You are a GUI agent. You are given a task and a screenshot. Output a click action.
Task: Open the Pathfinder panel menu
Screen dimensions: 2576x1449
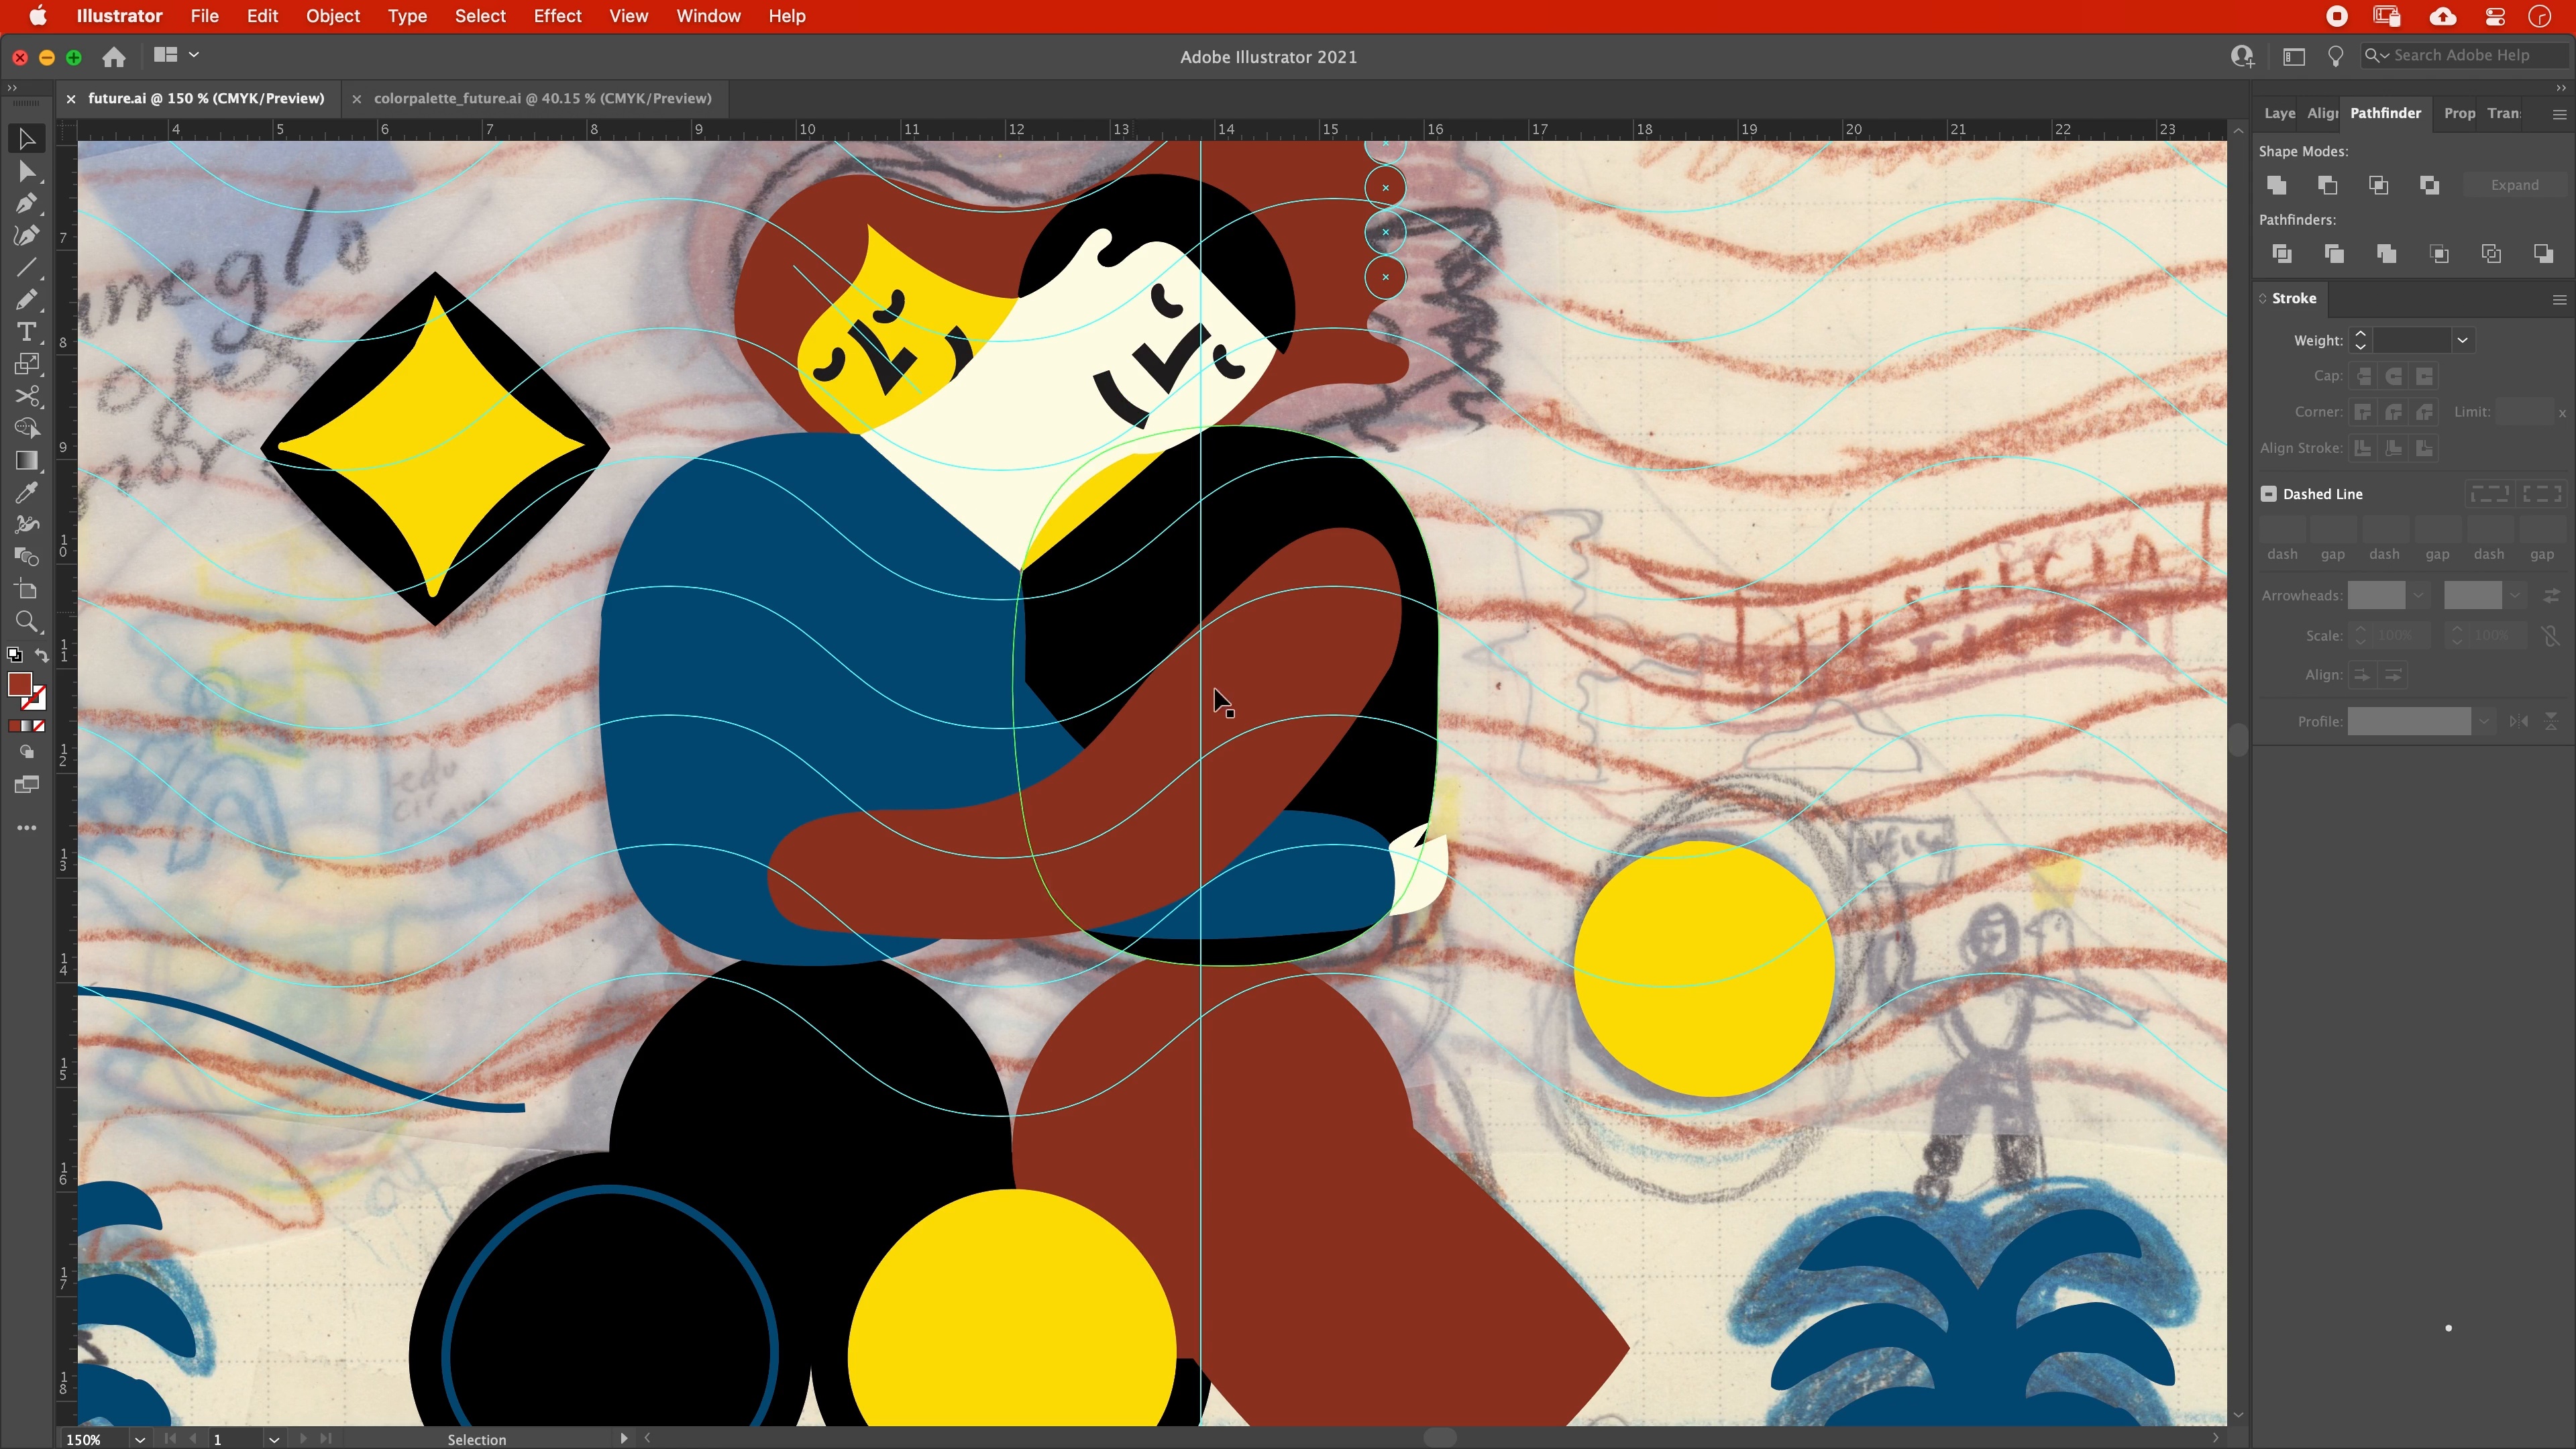pyautogui.click(x=2559, y=114)
